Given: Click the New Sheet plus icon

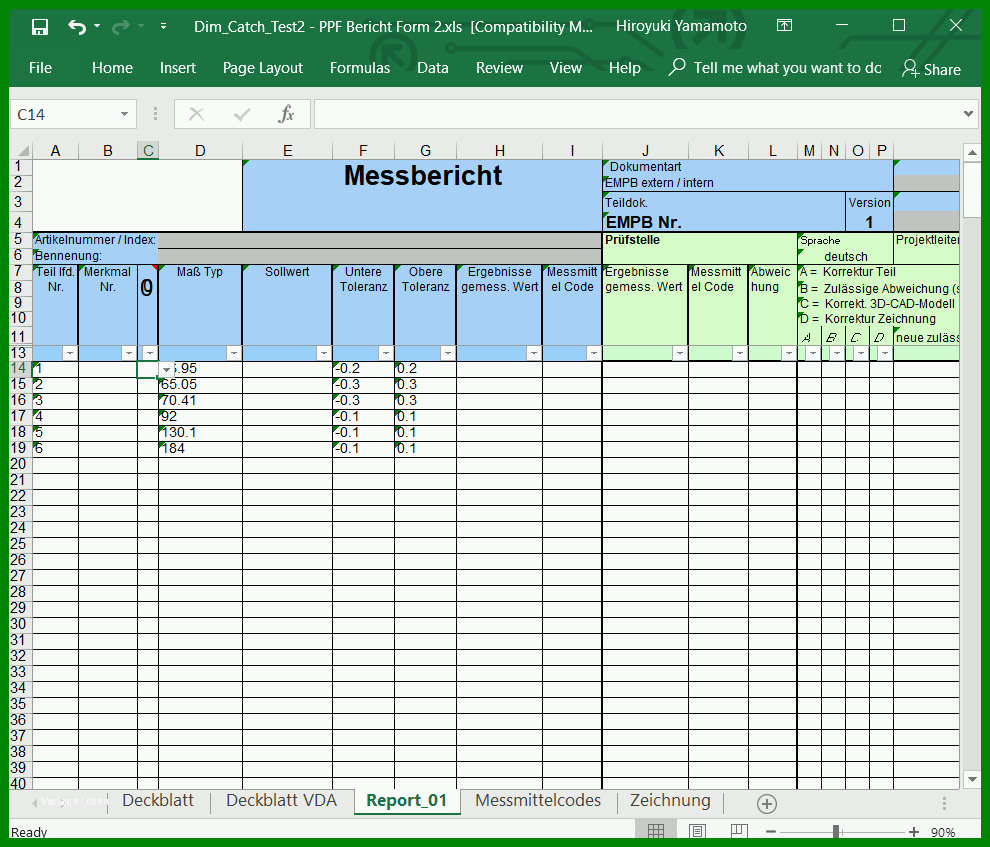Looking at the screenshot, I should point(766,803).
